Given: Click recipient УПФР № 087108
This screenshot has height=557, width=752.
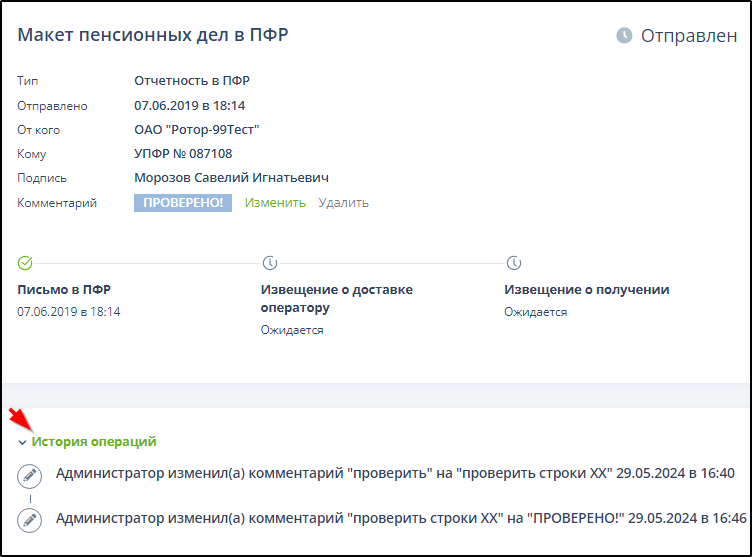Looking at the screenshot, I should click(x=183, y=154).
